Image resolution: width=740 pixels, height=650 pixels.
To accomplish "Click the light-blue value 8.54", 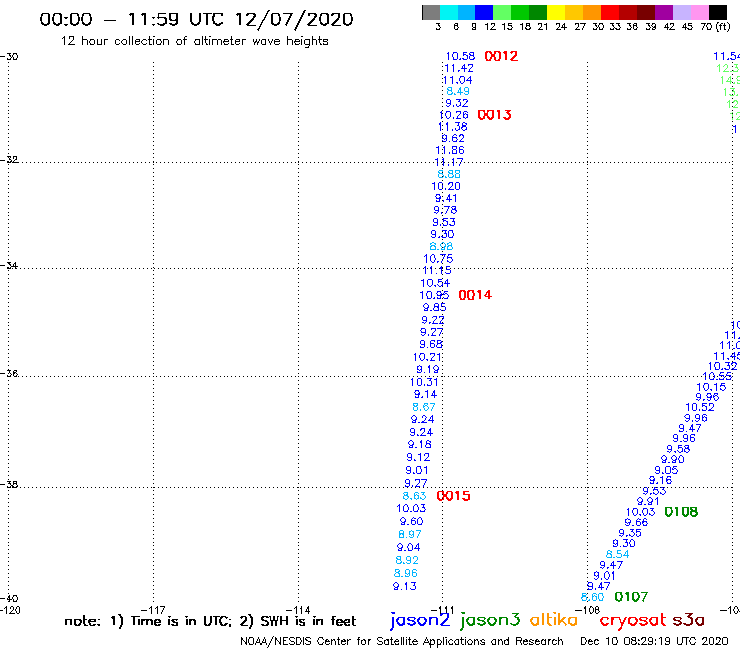I will (618, 555).
